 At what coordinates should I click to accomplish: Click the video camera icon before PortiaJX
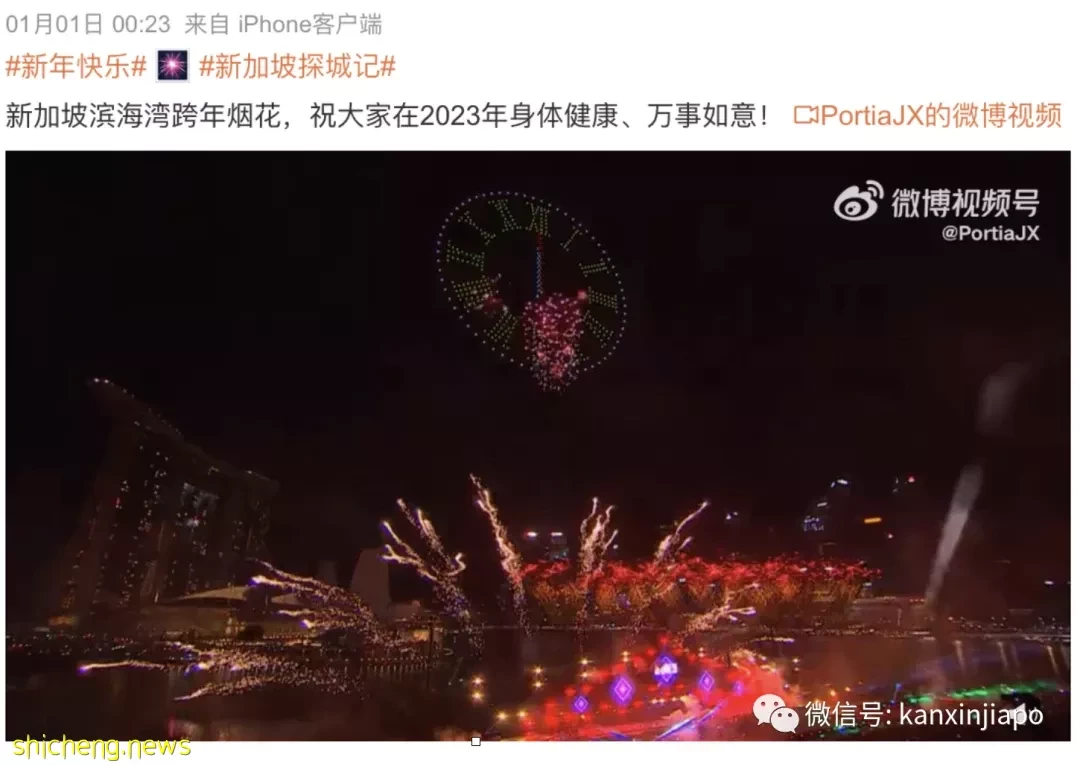point(805,115)
